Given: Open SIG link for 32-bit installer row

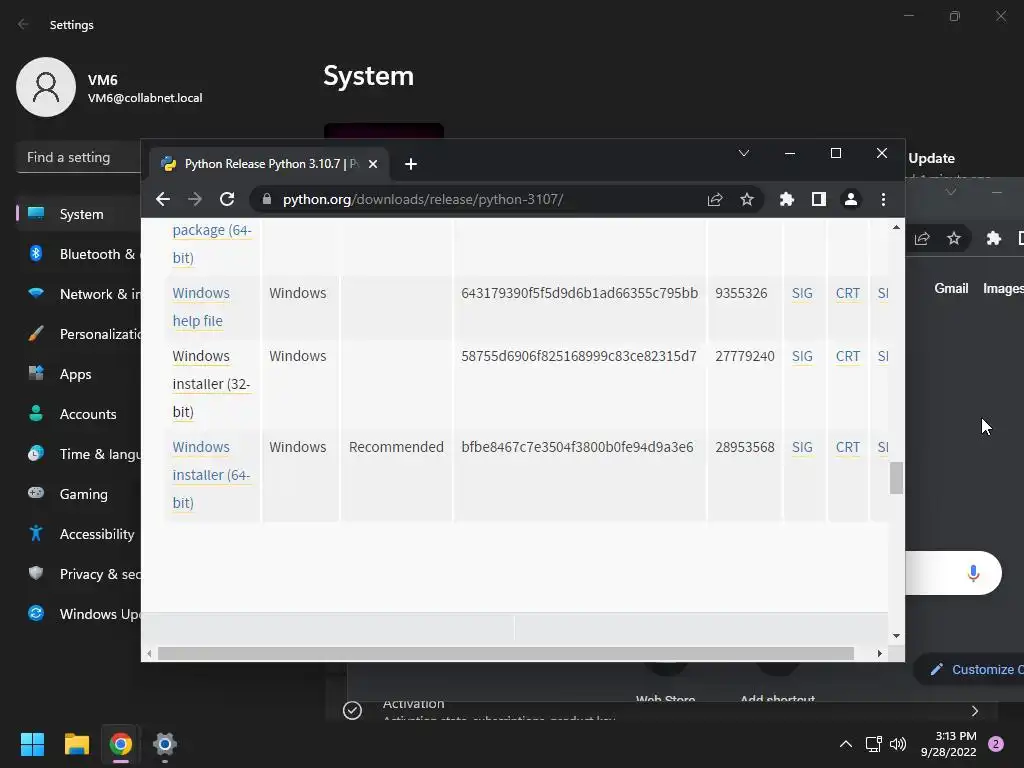Looking at the screenshot, I should point(802,356).
